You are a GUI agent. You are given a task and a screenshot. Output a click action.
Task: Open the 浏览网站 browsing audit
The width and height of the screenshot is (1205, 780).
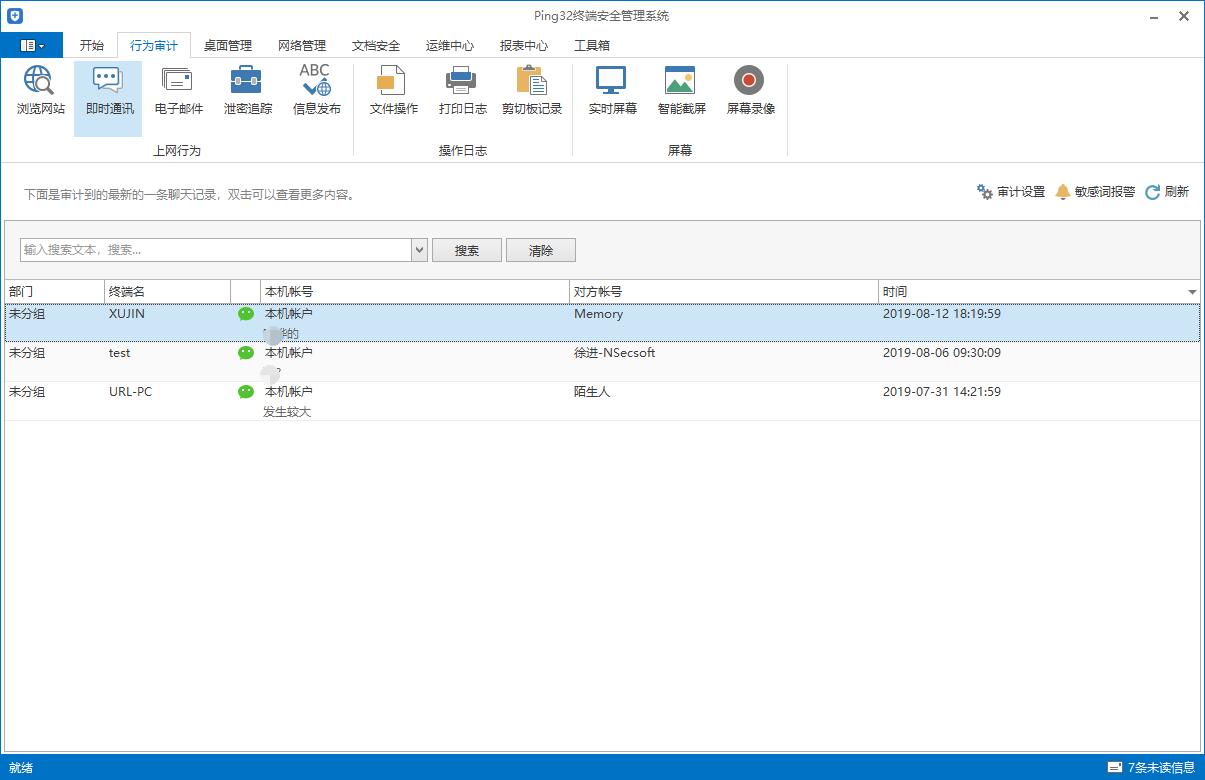tap(40, 91)
